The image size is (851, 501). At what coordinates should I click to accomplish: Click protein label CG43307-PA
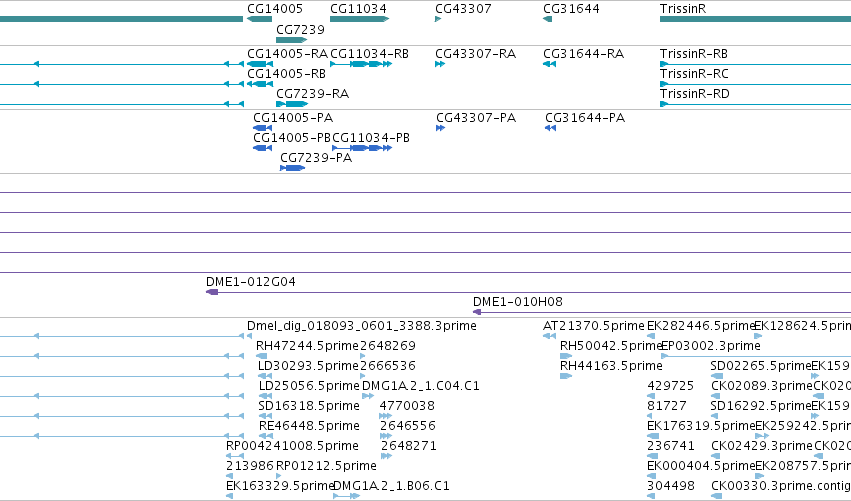click(476, 118)
